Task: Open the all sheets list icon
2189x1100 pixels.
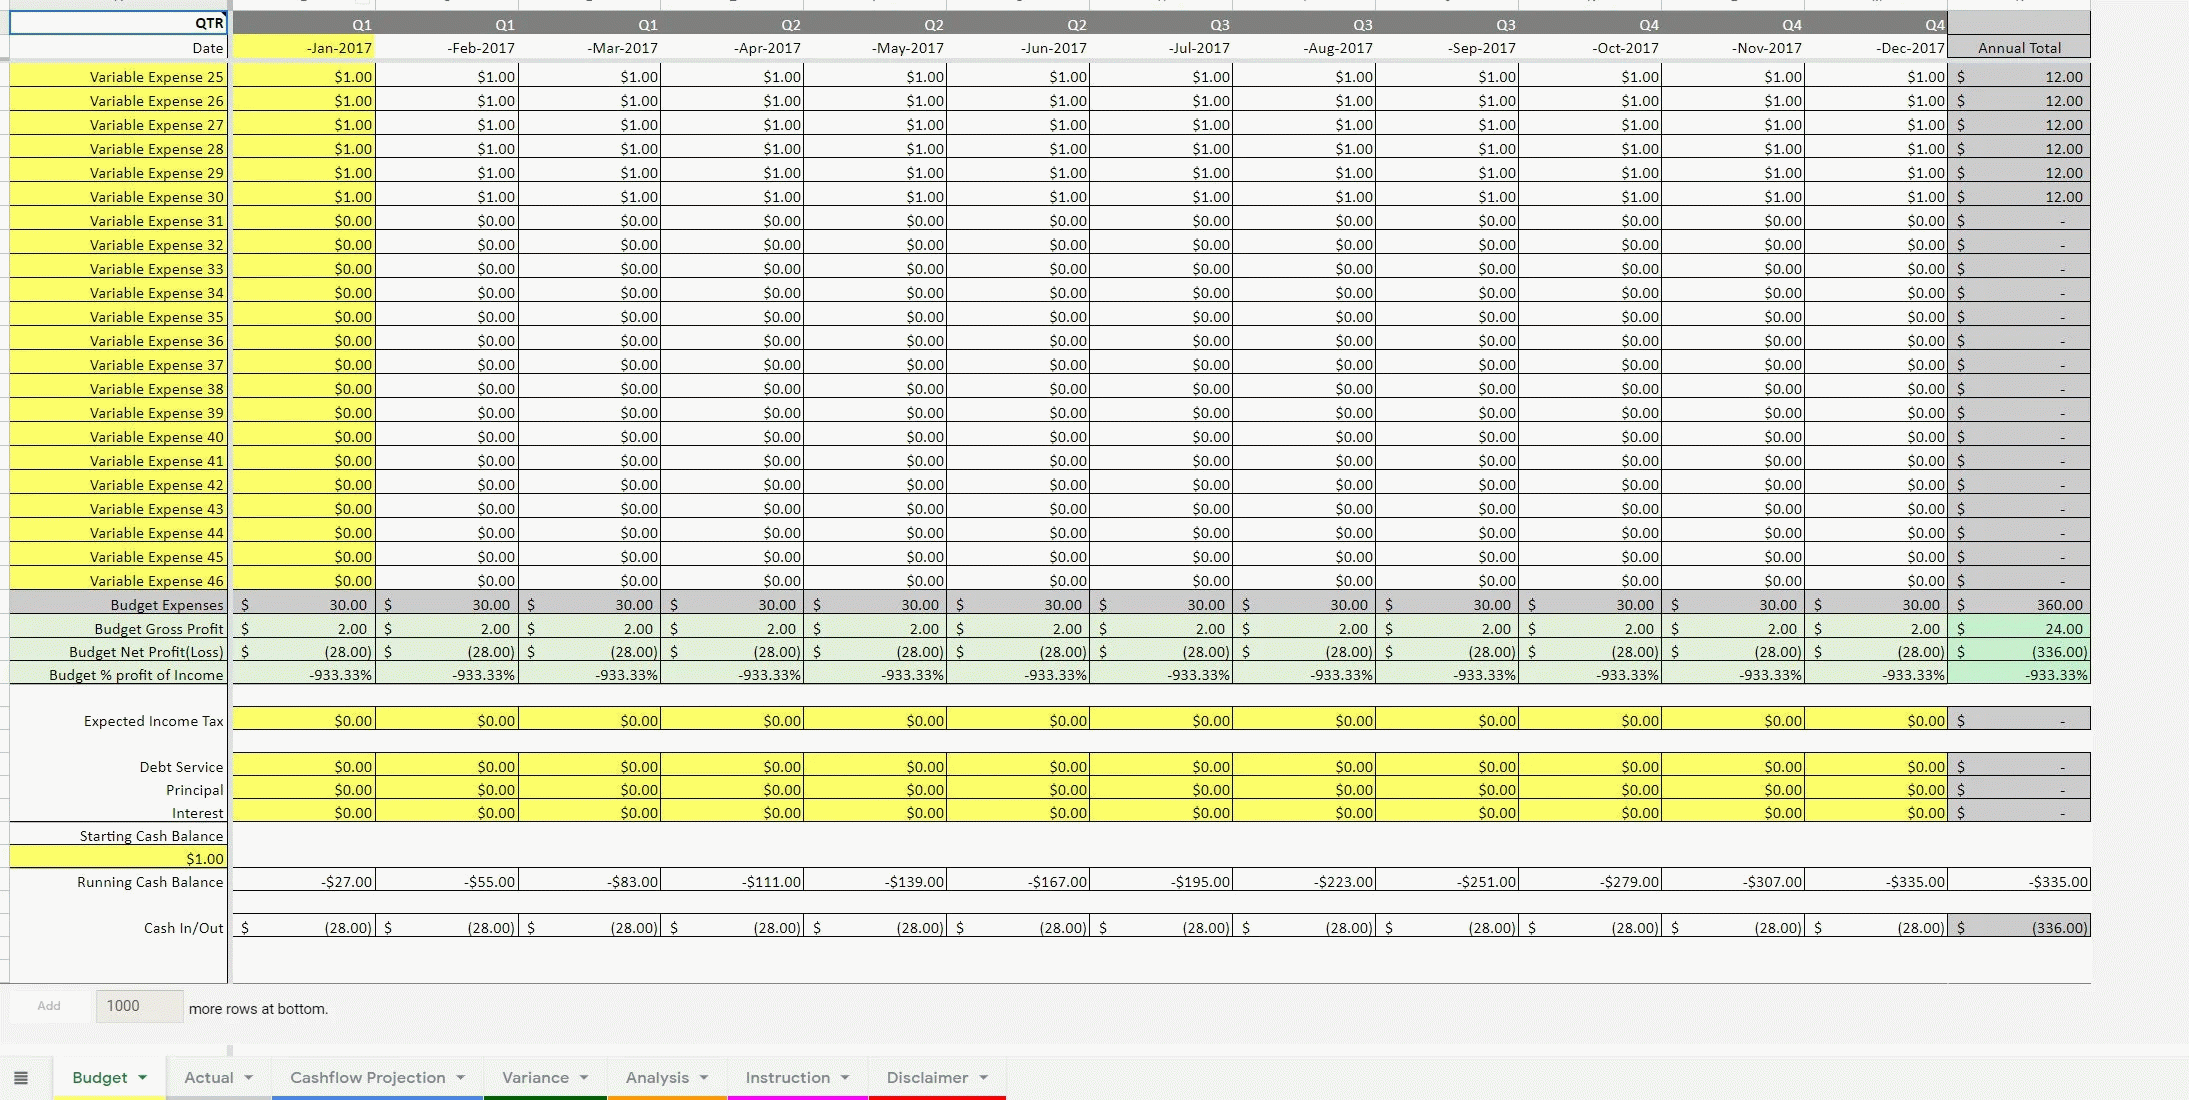Action: (x=20, y=1077)
